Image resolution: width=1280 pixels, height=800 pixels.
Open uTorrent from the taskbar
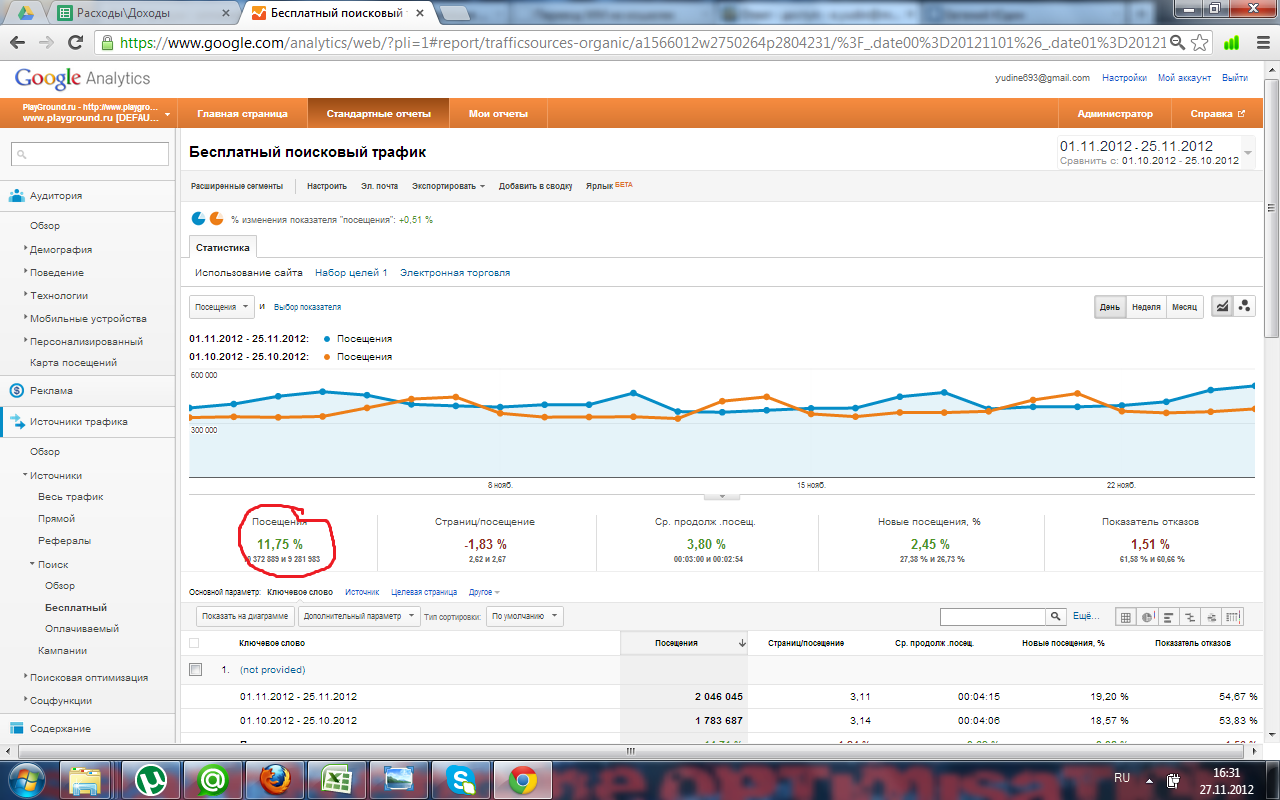pyautogui.click(x=152, y=779)
